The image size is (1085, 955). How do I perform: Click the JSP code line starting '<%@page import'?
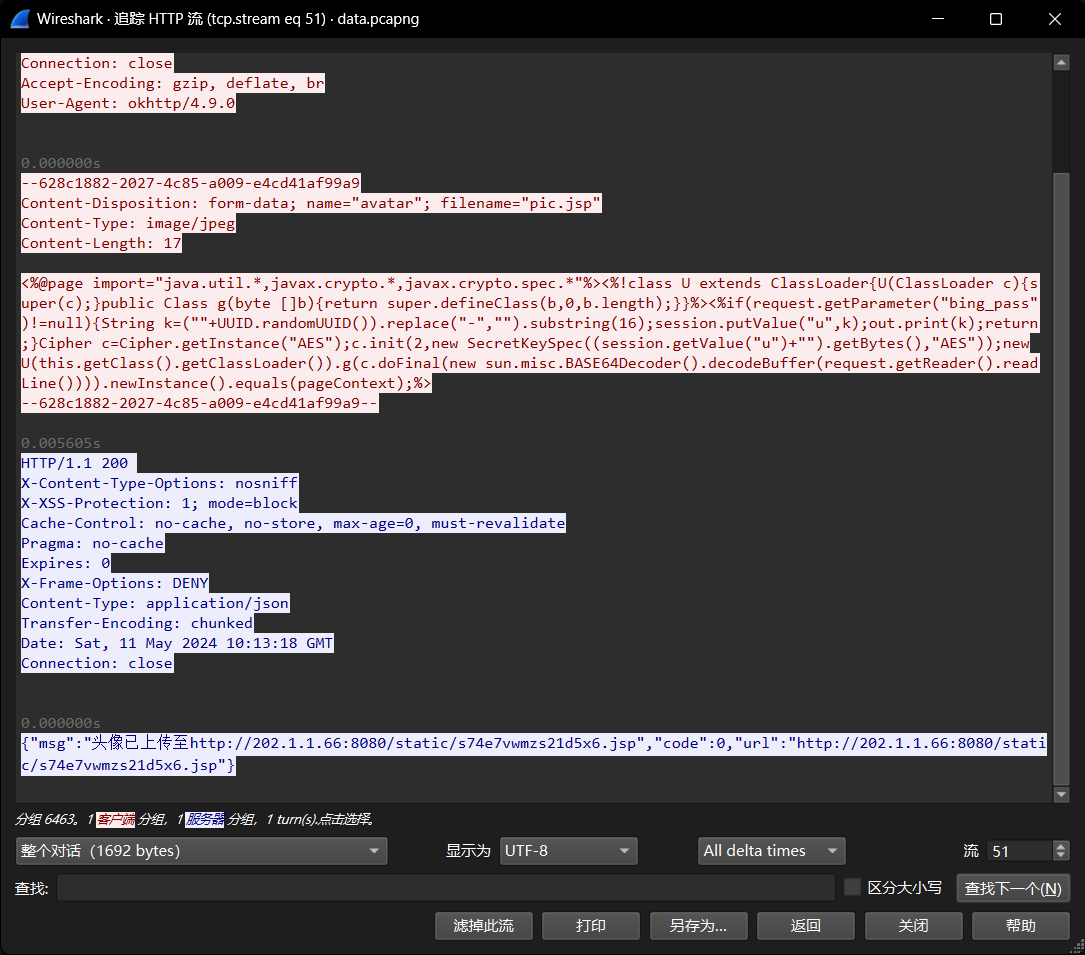coord(530,283)
